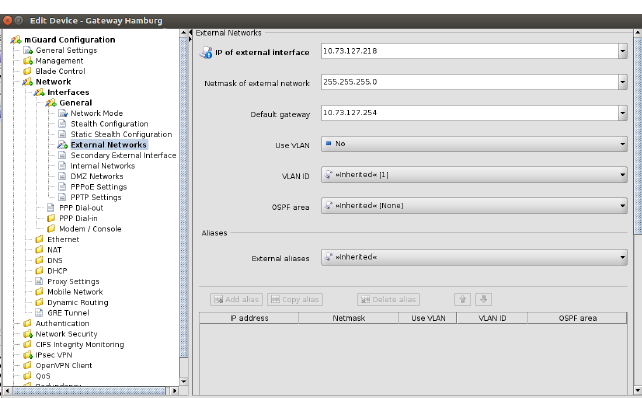Click the GRE Tunnel page icon
Viewport: 642px width, 398px height.
(39, 313)
